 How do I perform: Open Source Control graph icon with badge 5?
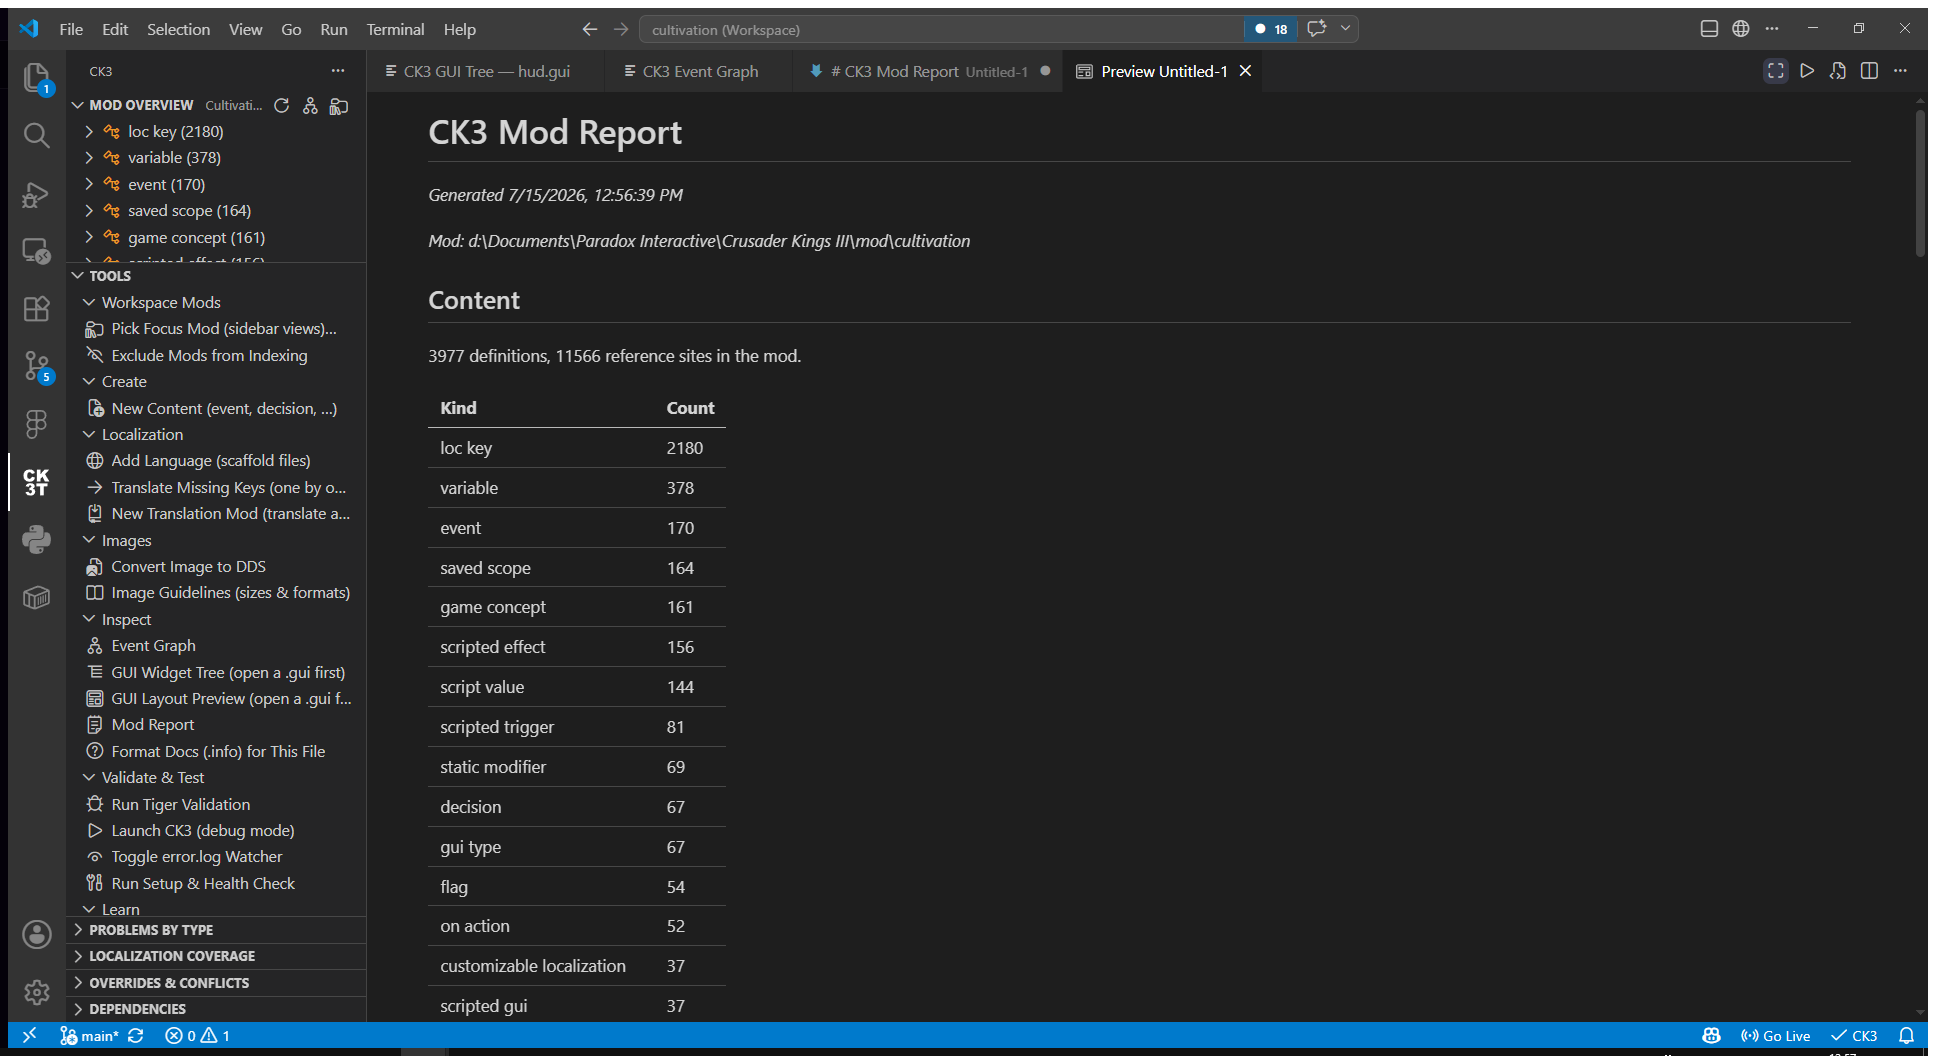tap(36, 366)
